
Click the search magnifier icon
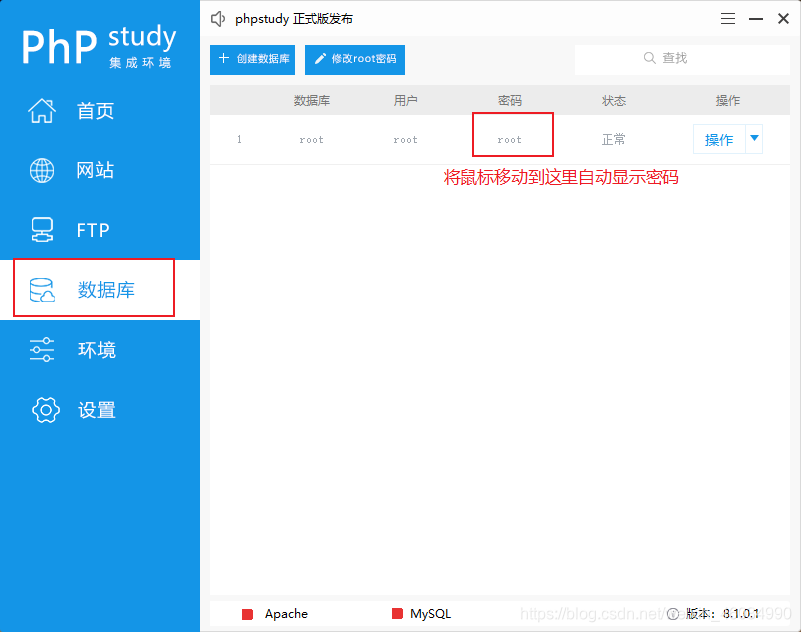(650, 58)
